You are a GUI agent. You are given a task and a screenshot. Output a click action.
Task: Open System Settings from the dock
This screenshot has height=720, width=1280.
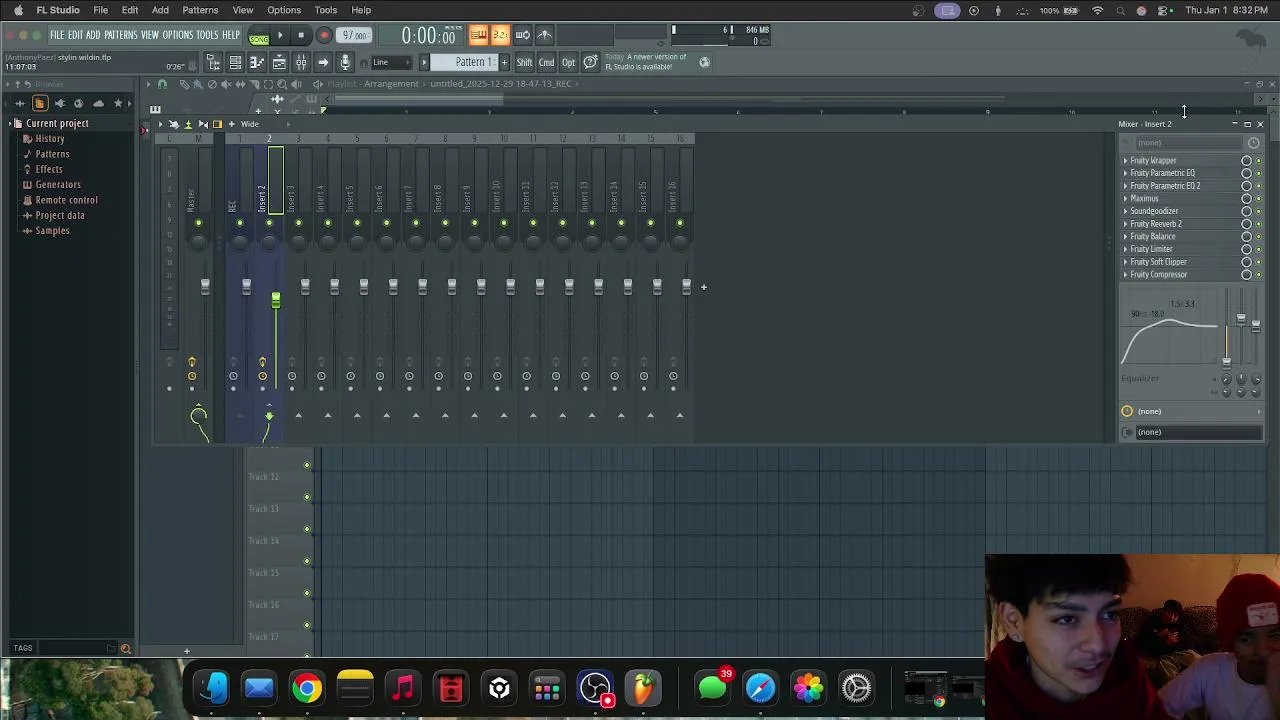coord(856,688)
